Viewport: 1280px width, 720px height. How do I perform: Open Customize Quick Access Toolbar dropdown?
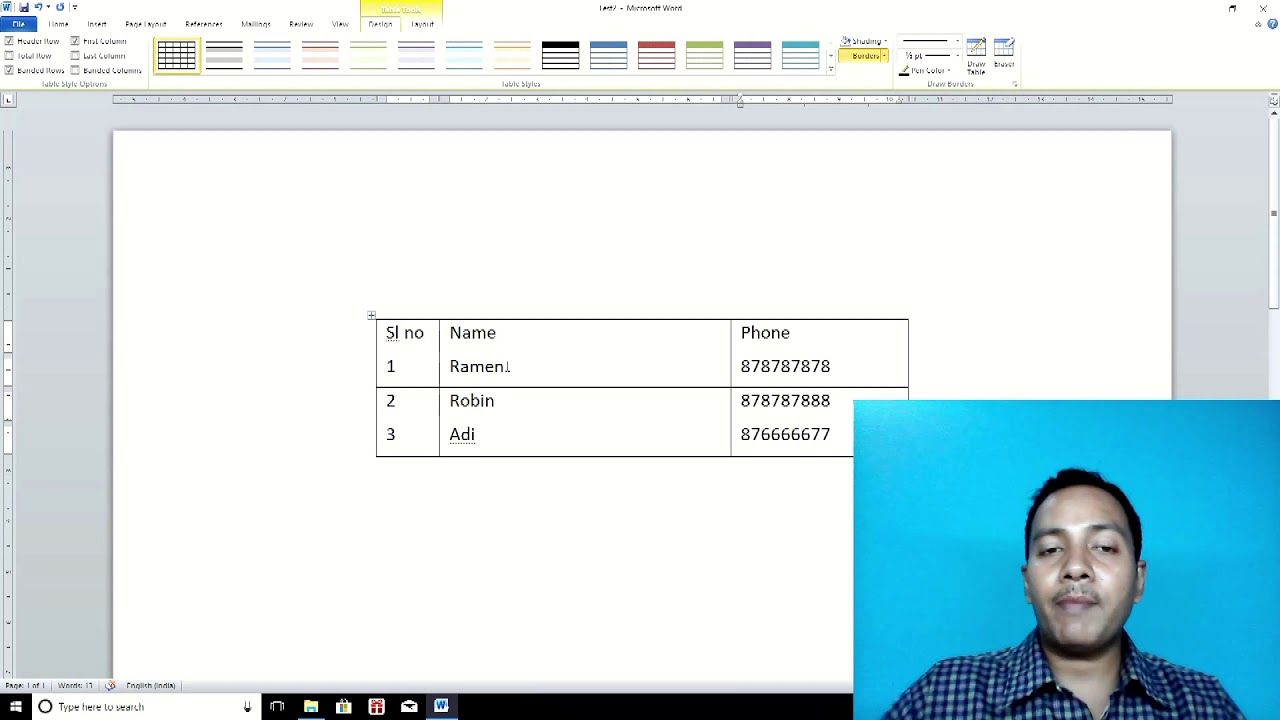[74, 8]
